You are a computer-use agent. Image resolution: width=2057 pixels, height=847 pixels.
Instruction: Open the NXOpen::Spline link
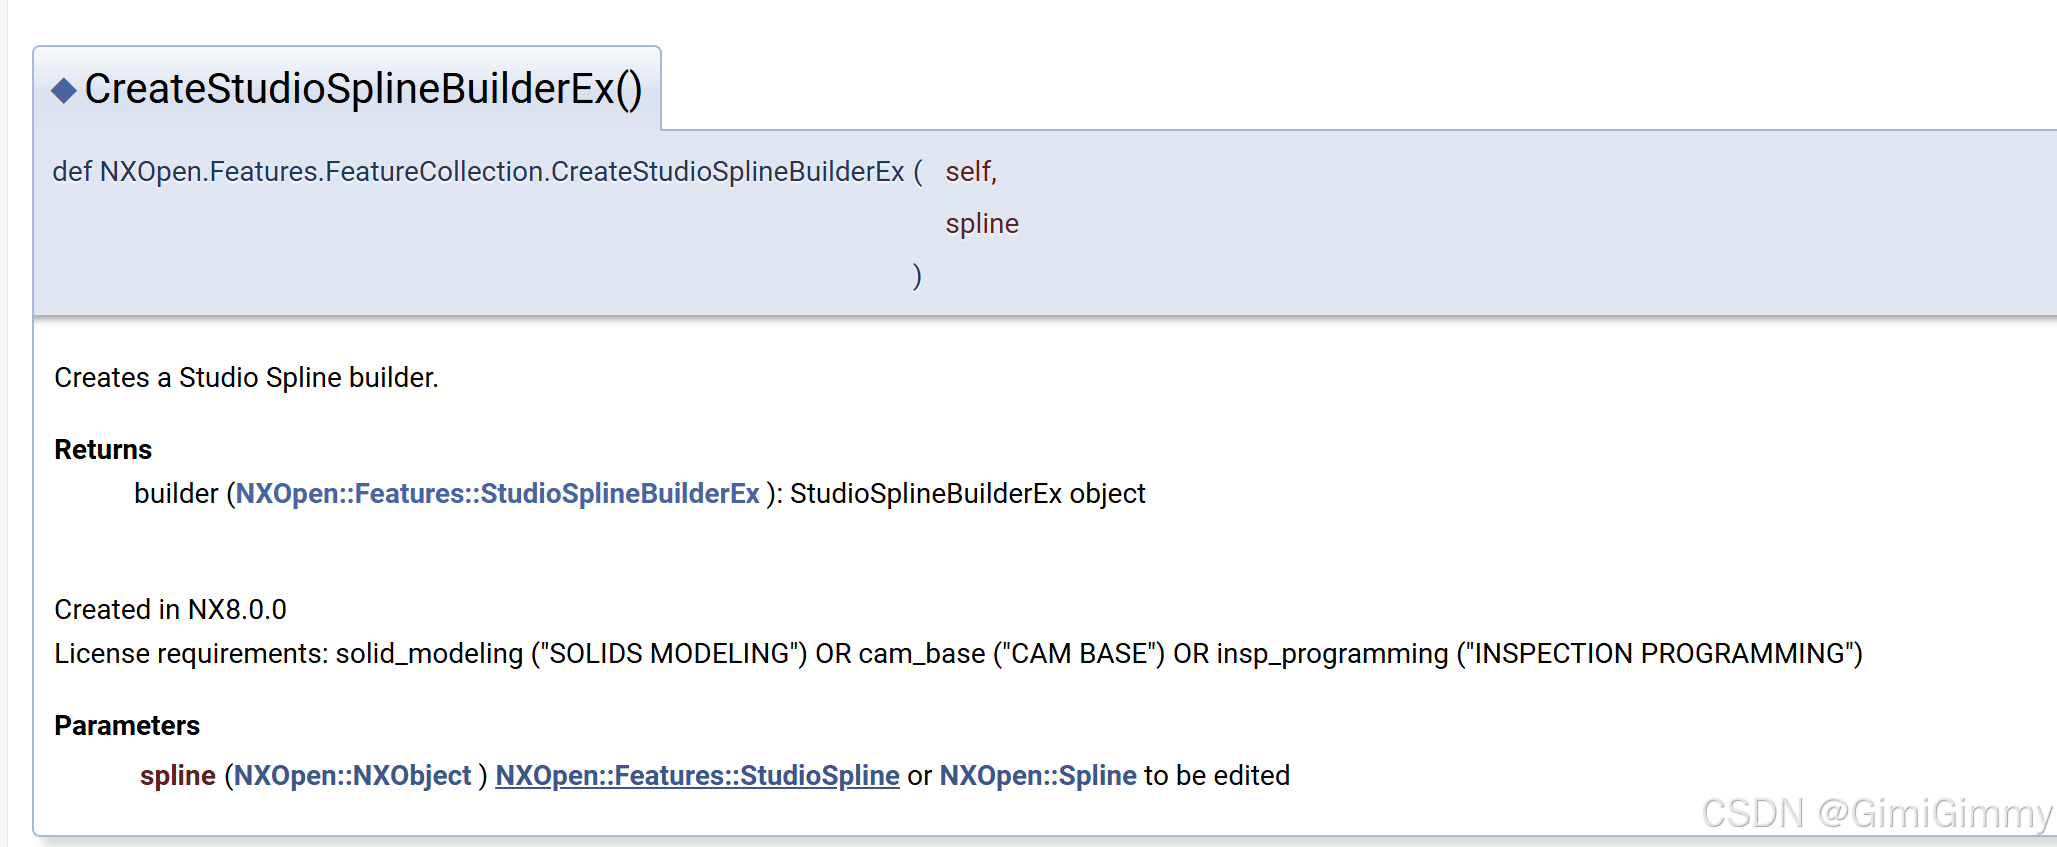1038,776
